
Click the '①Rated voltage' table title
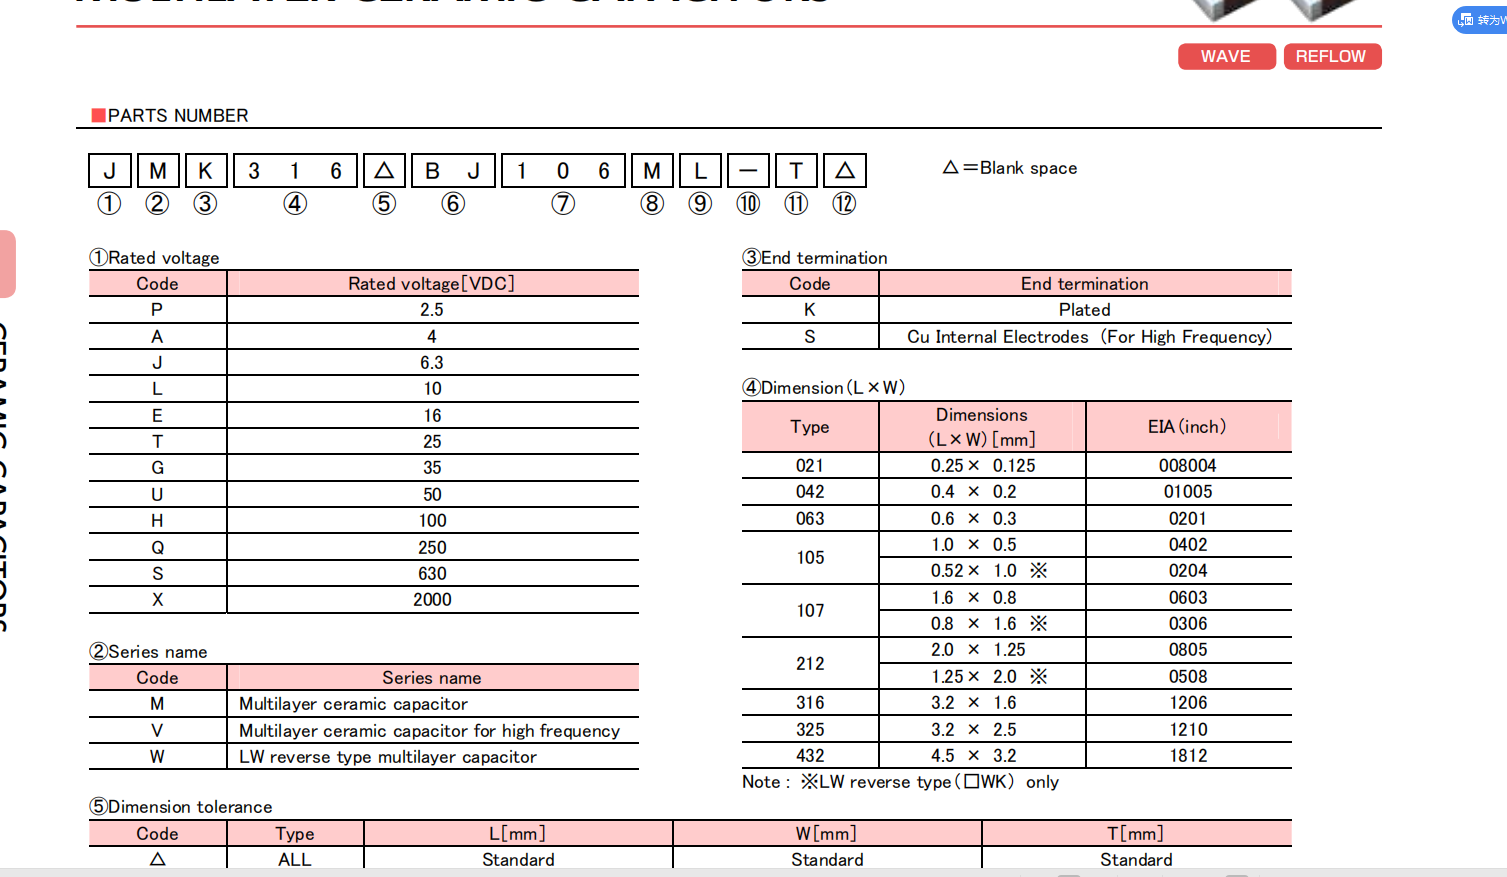tap(154, 258)
